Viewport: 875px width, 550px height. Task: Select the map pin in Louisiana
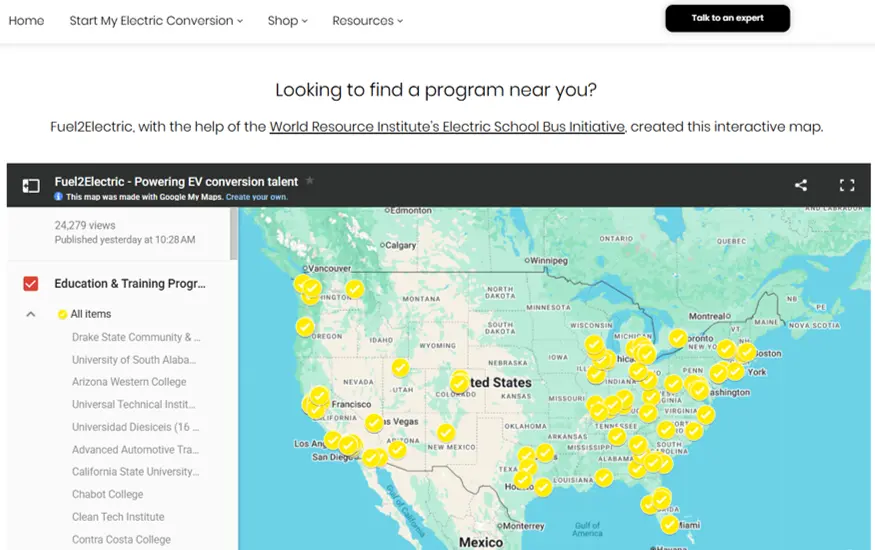coord(603,477)
